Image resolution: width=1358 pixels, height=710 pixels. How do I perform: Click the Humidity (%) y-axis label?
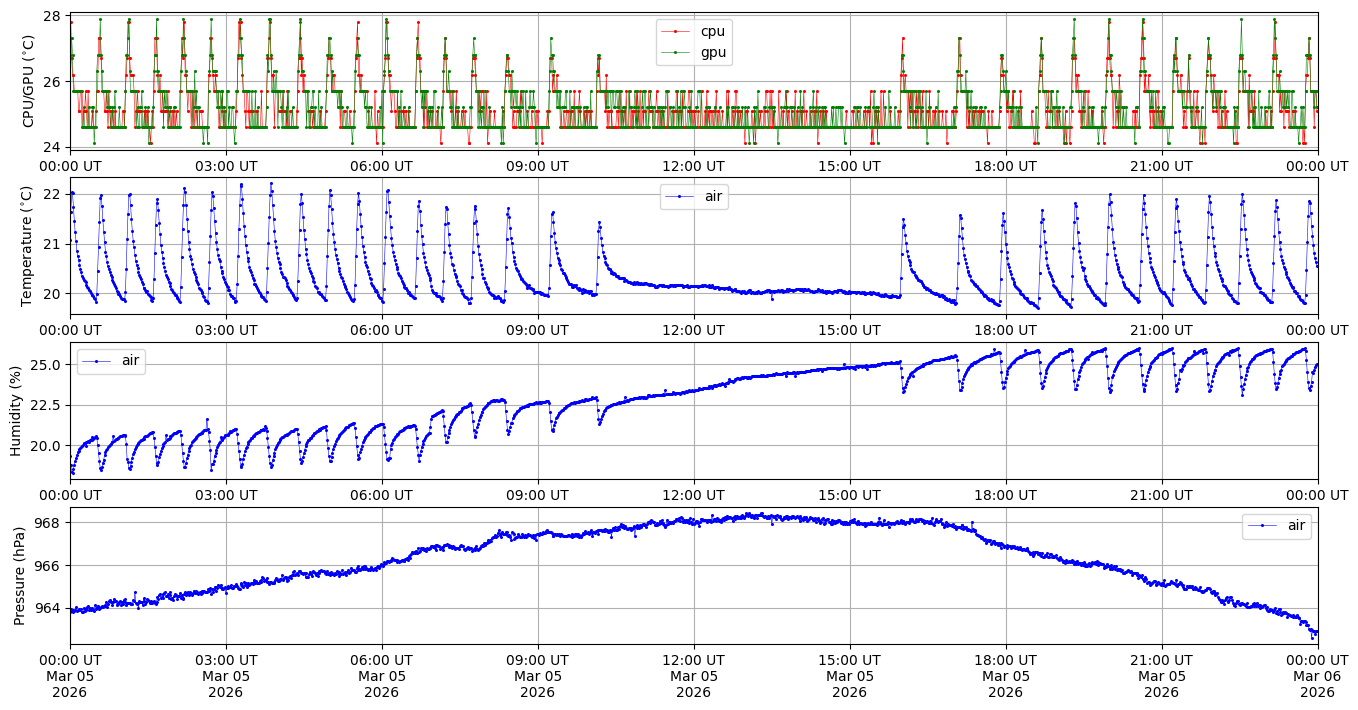pyautogui.click(x=16, y=410)
